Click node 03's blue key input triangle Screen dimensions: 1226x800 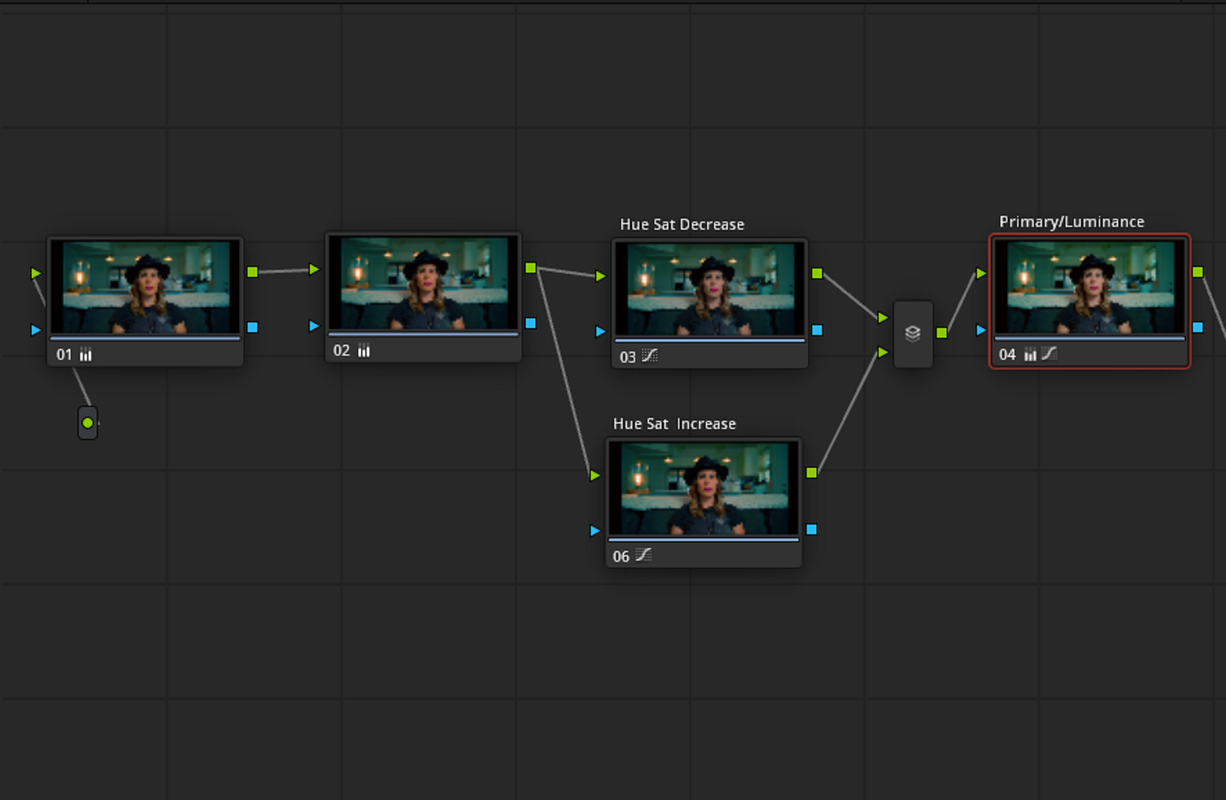click(601, 331)
